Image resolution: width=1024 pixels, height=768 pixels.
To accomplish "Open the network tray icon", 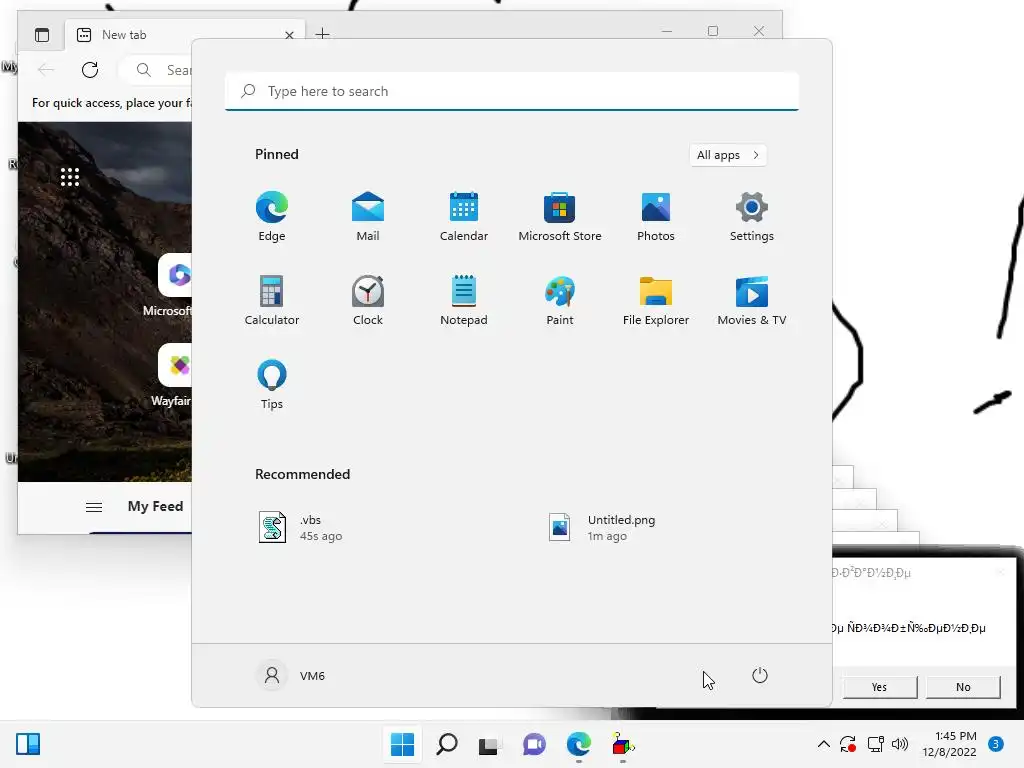I will click(875, 744).
